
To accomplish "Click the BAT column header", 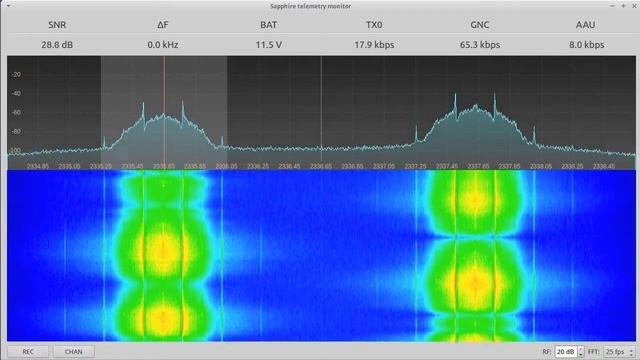I will pos(269,25).
